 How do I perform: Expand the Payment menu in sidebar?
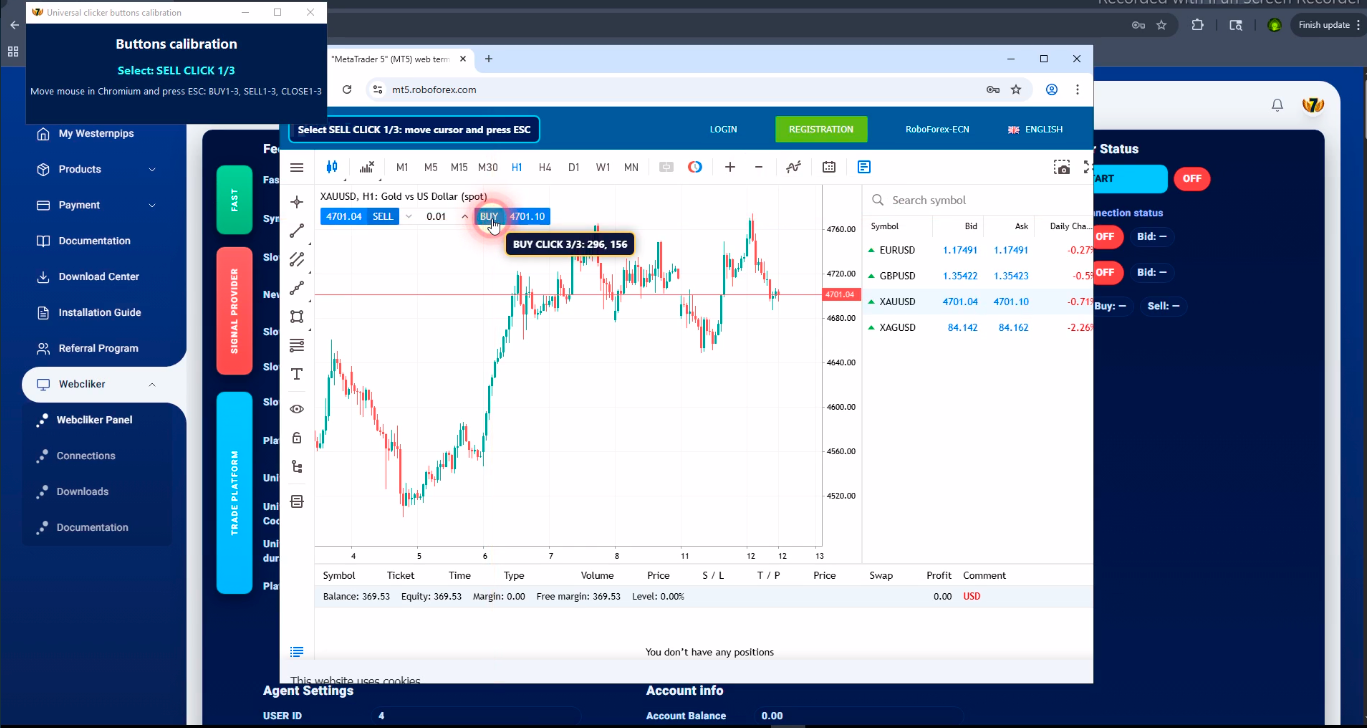point(98,205)
